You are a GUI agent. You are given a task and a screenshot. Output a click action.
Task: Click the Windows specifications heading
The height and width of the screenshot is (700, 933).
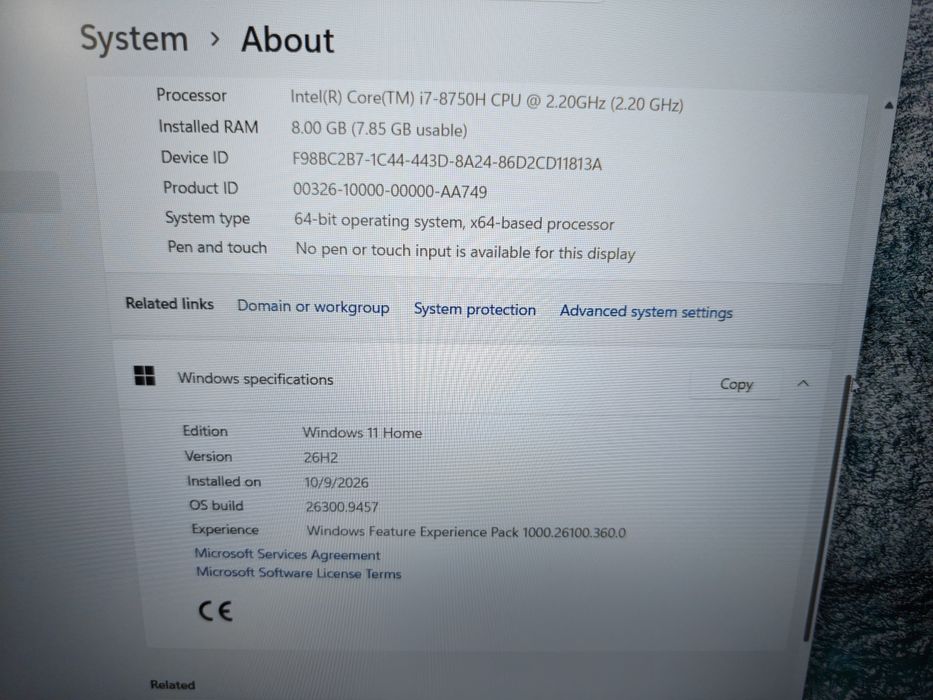coord(255,379)
